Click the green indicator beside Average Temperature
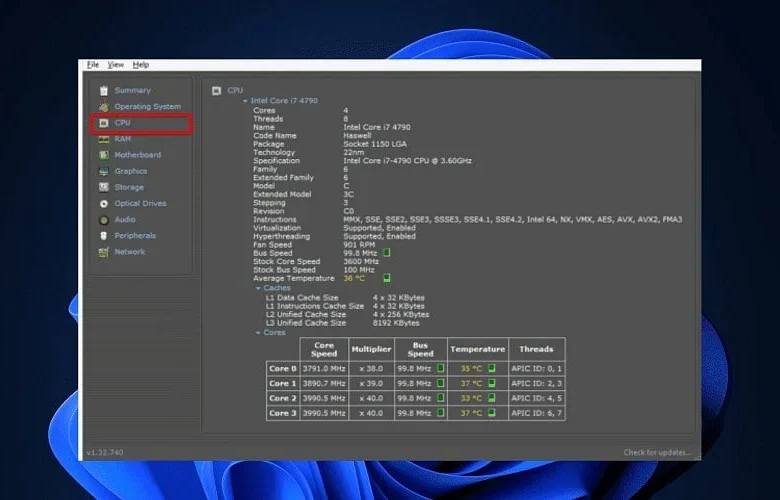This screenshot has width=780, height=500. 387,278
